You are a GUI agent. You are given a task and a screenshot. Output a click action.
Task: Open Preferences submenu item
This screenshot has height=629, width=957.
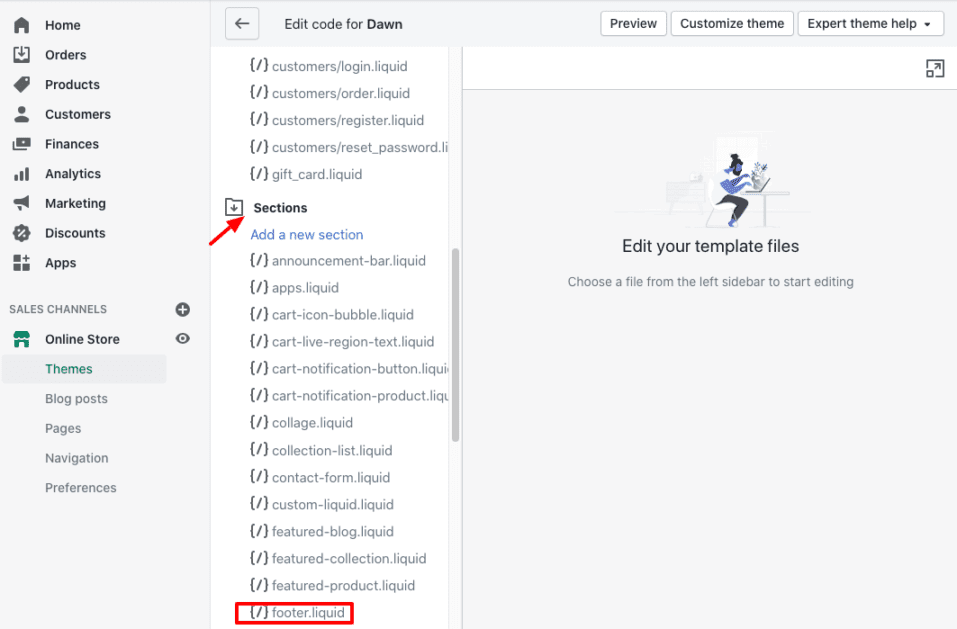point(81,487)
